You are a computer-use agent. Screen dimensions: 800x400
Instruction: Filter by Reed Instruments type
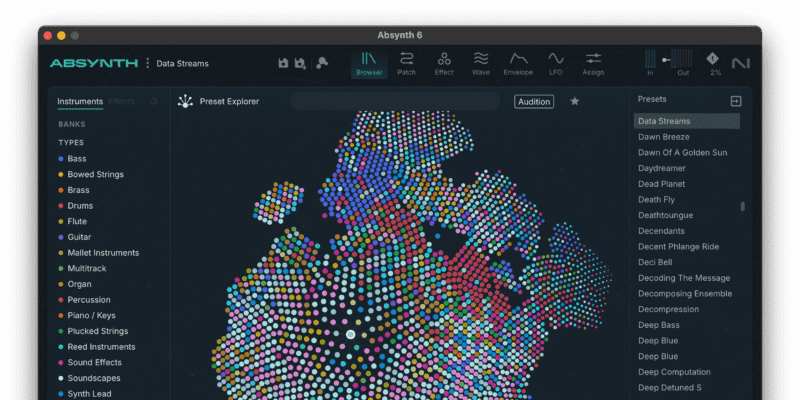click(x=96, y=347)
